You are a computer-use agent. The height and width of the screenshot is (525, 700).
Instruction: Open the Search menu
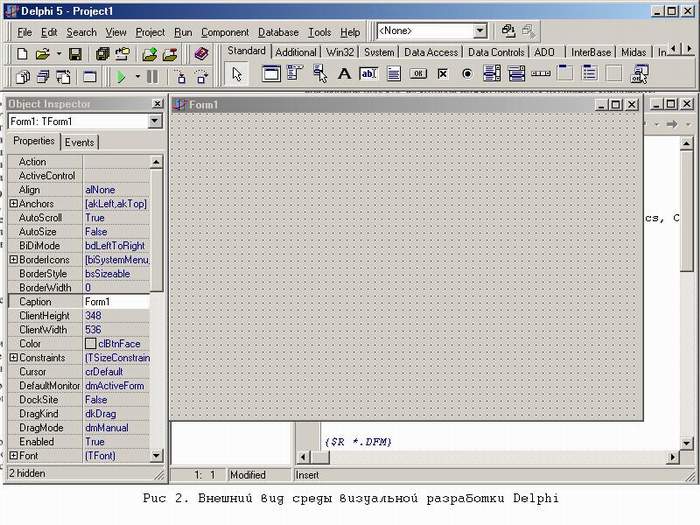pos(81,32)
